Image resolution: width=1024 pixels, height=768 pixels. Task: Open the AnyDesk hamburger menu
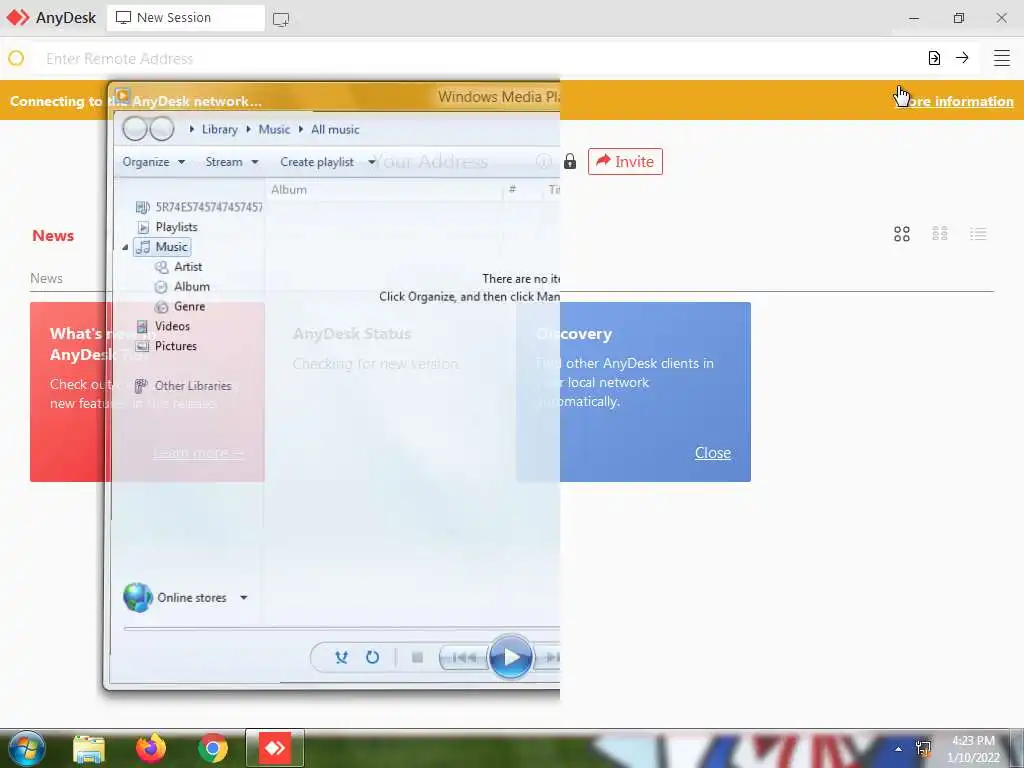(x=1002, y=58)
